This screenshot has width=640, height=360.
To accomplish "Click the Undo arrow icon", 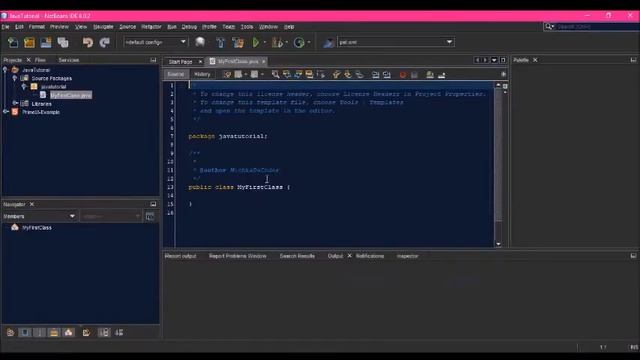I will tap(87, 42).
